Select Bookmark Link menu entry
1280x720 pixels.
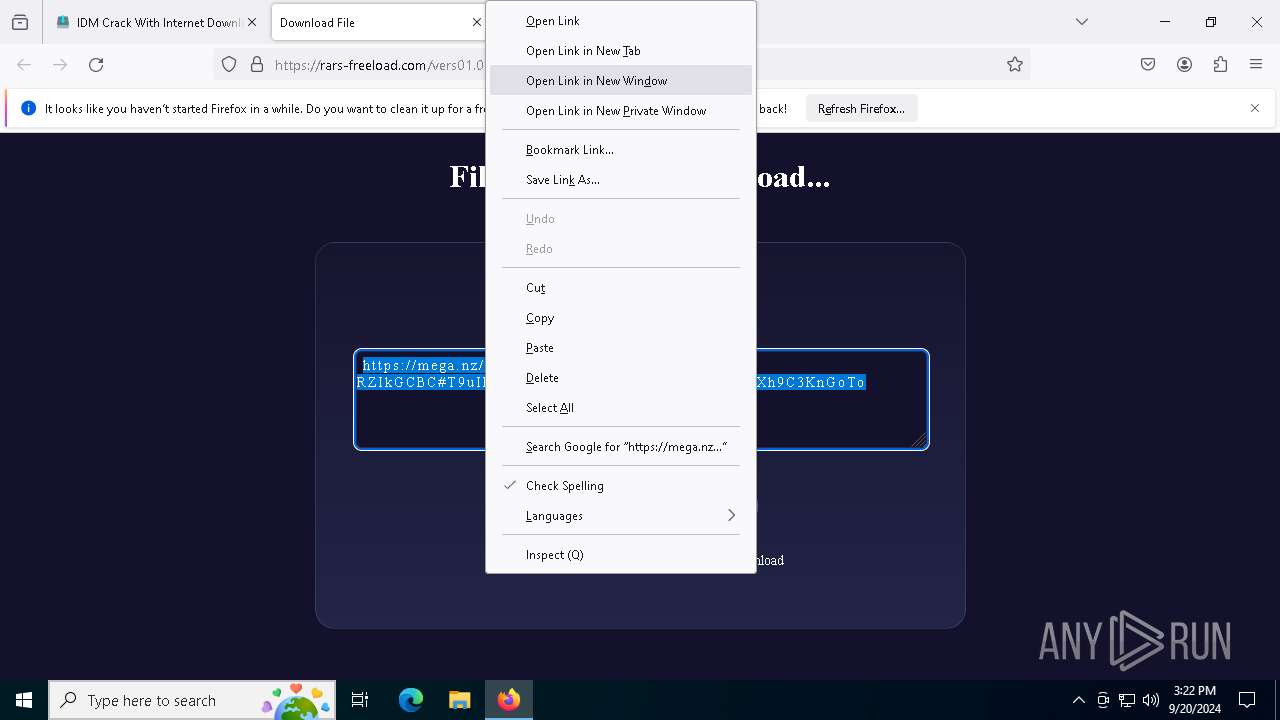click(x=621, y=150)
